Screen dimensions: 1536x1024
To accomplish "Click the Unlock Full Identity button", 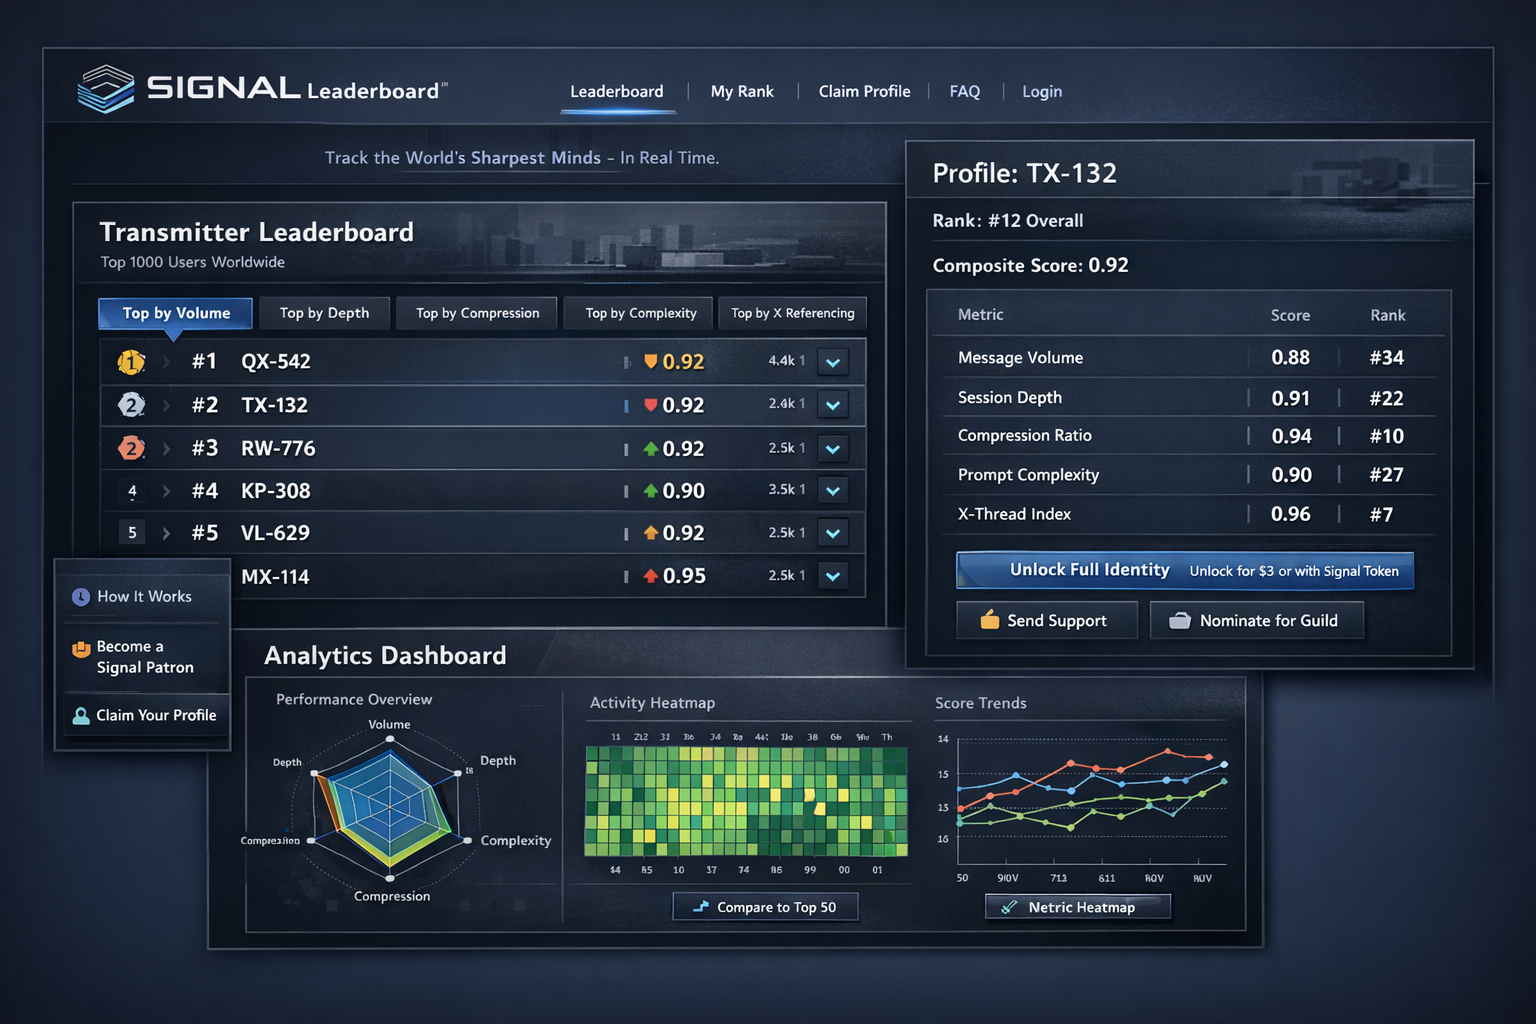I will coord(1088,570).
